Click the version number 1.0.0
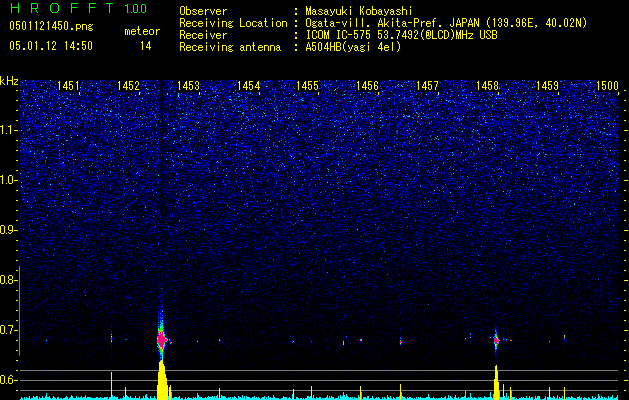This screenshot has height=400, width=629. (x=136, y=8)
